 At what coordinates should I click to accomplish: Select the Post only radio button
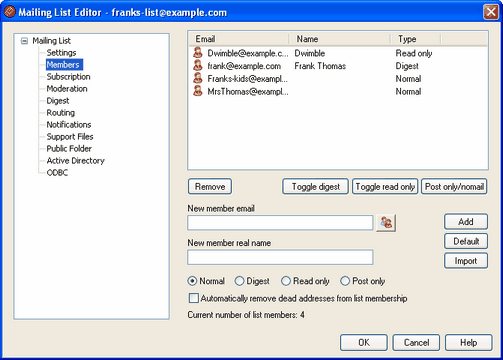(x=345, y=281)
